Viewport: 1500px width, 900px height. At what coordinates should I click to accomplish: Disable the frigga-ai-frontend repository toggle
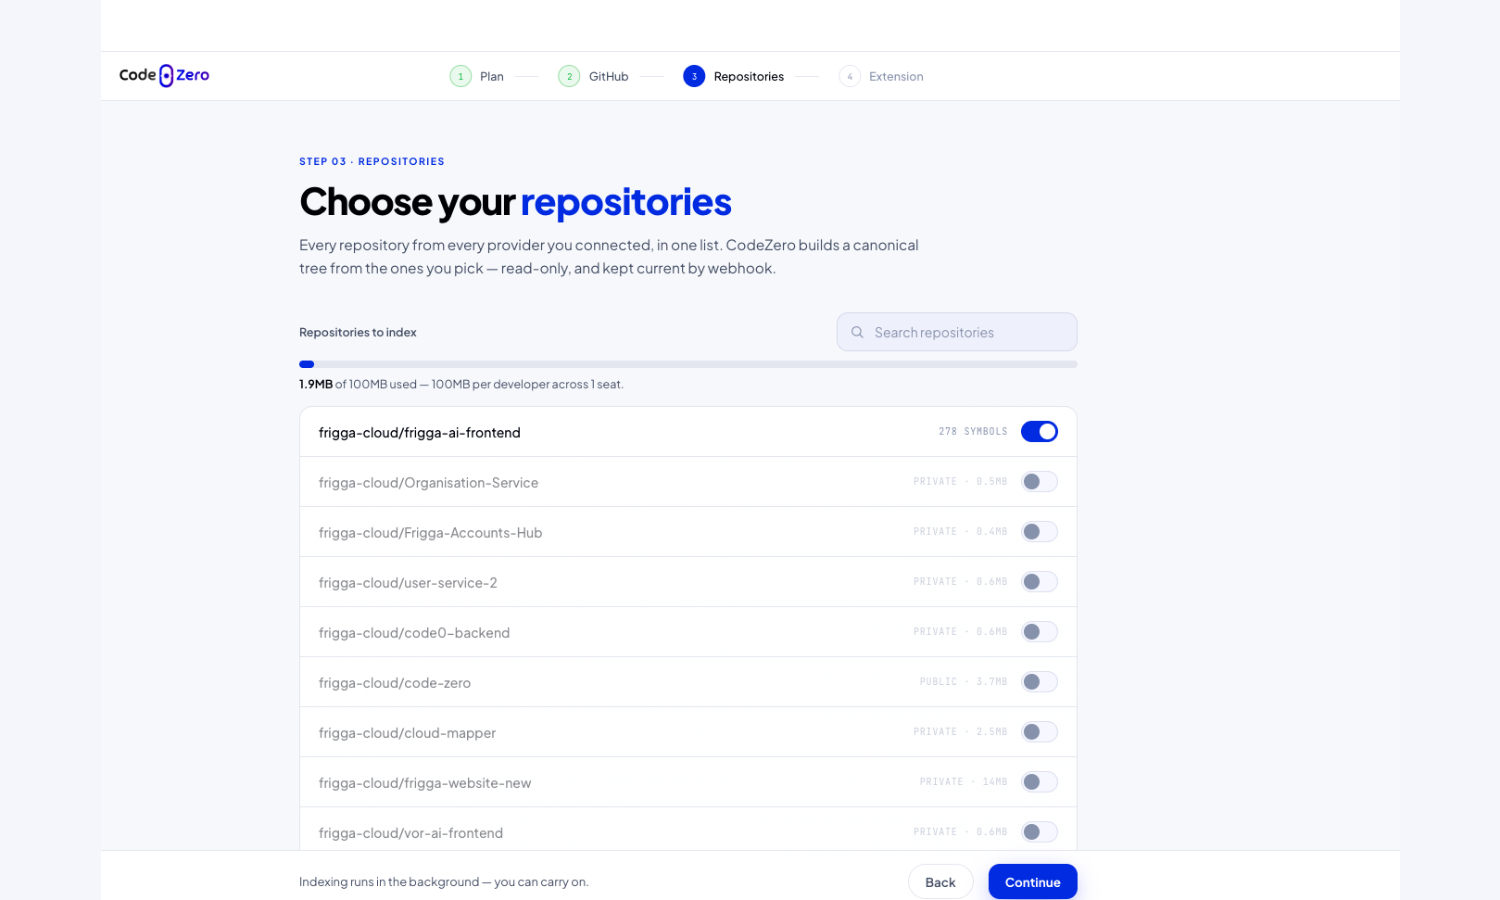pos(1039,432)
